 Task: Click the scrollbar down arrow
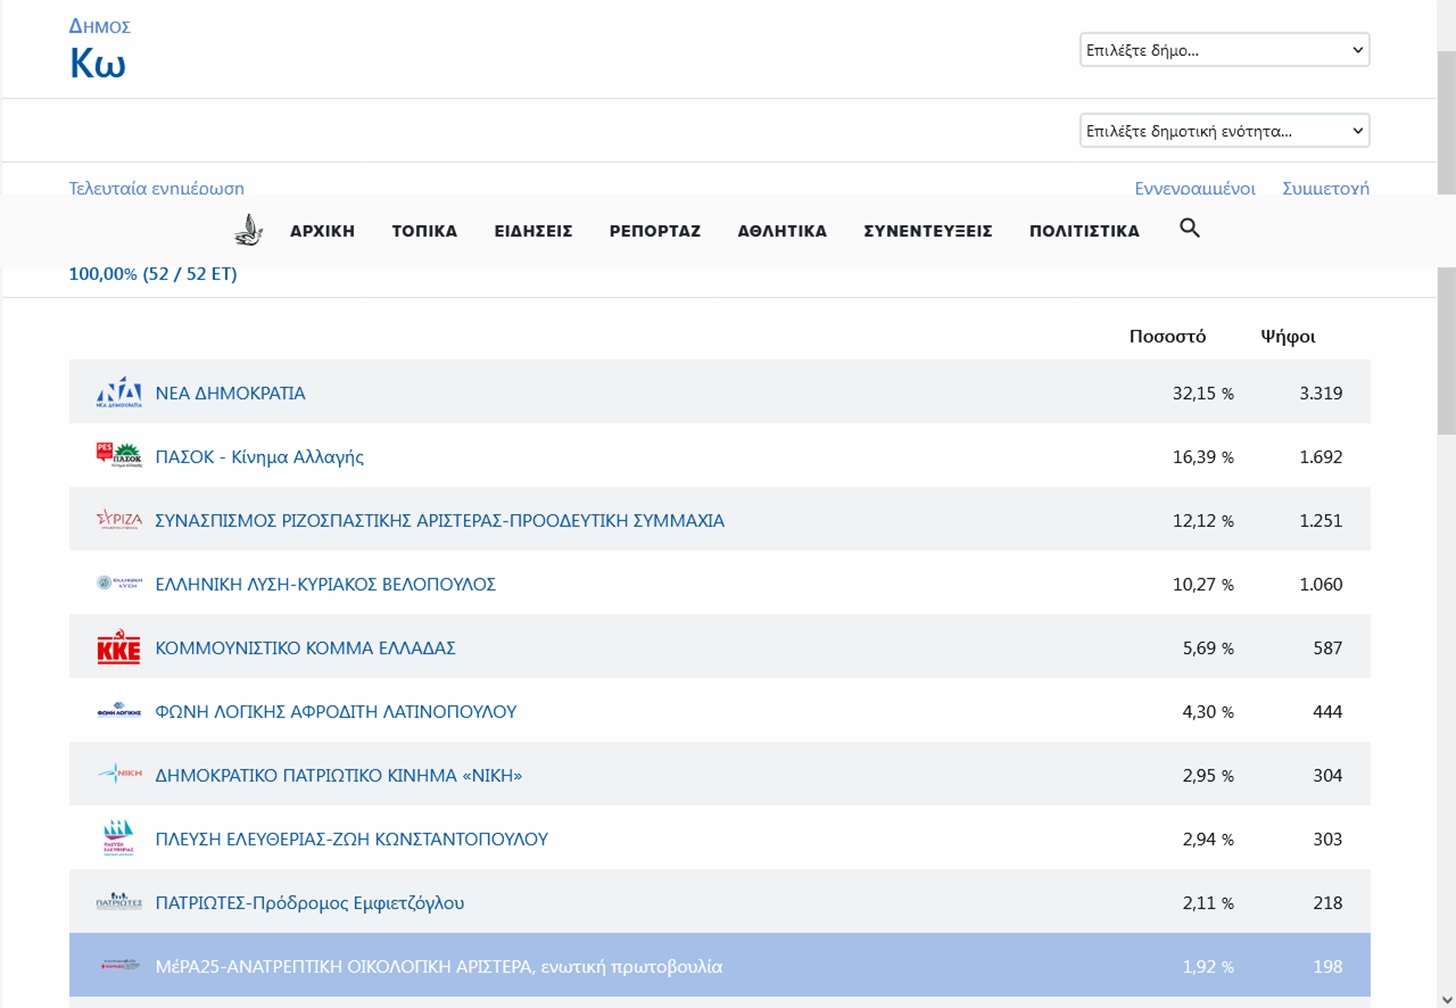tap(1446, 999)
